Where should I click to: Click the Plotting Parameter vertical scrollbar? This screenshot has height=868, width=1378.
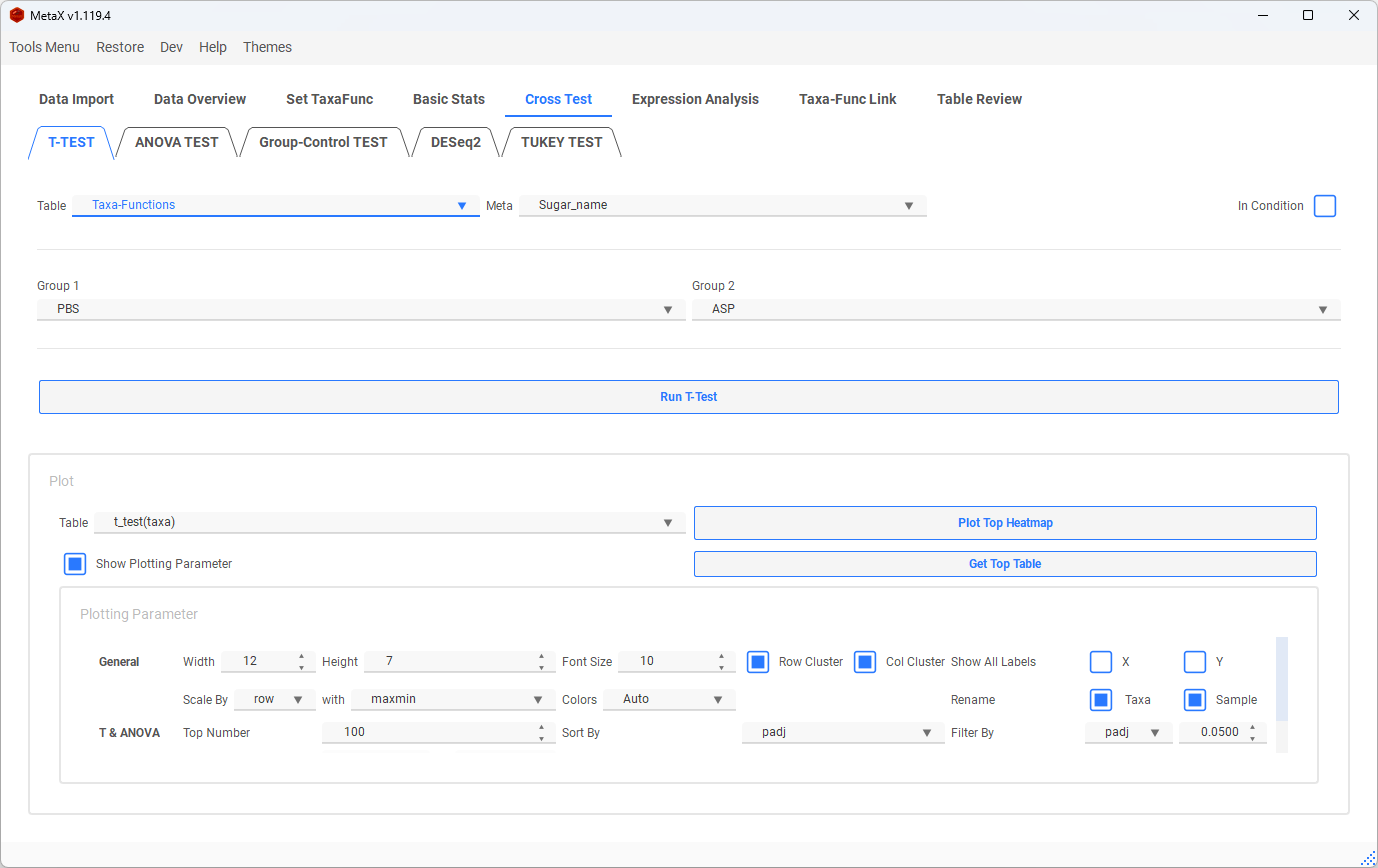(1282, 679)
